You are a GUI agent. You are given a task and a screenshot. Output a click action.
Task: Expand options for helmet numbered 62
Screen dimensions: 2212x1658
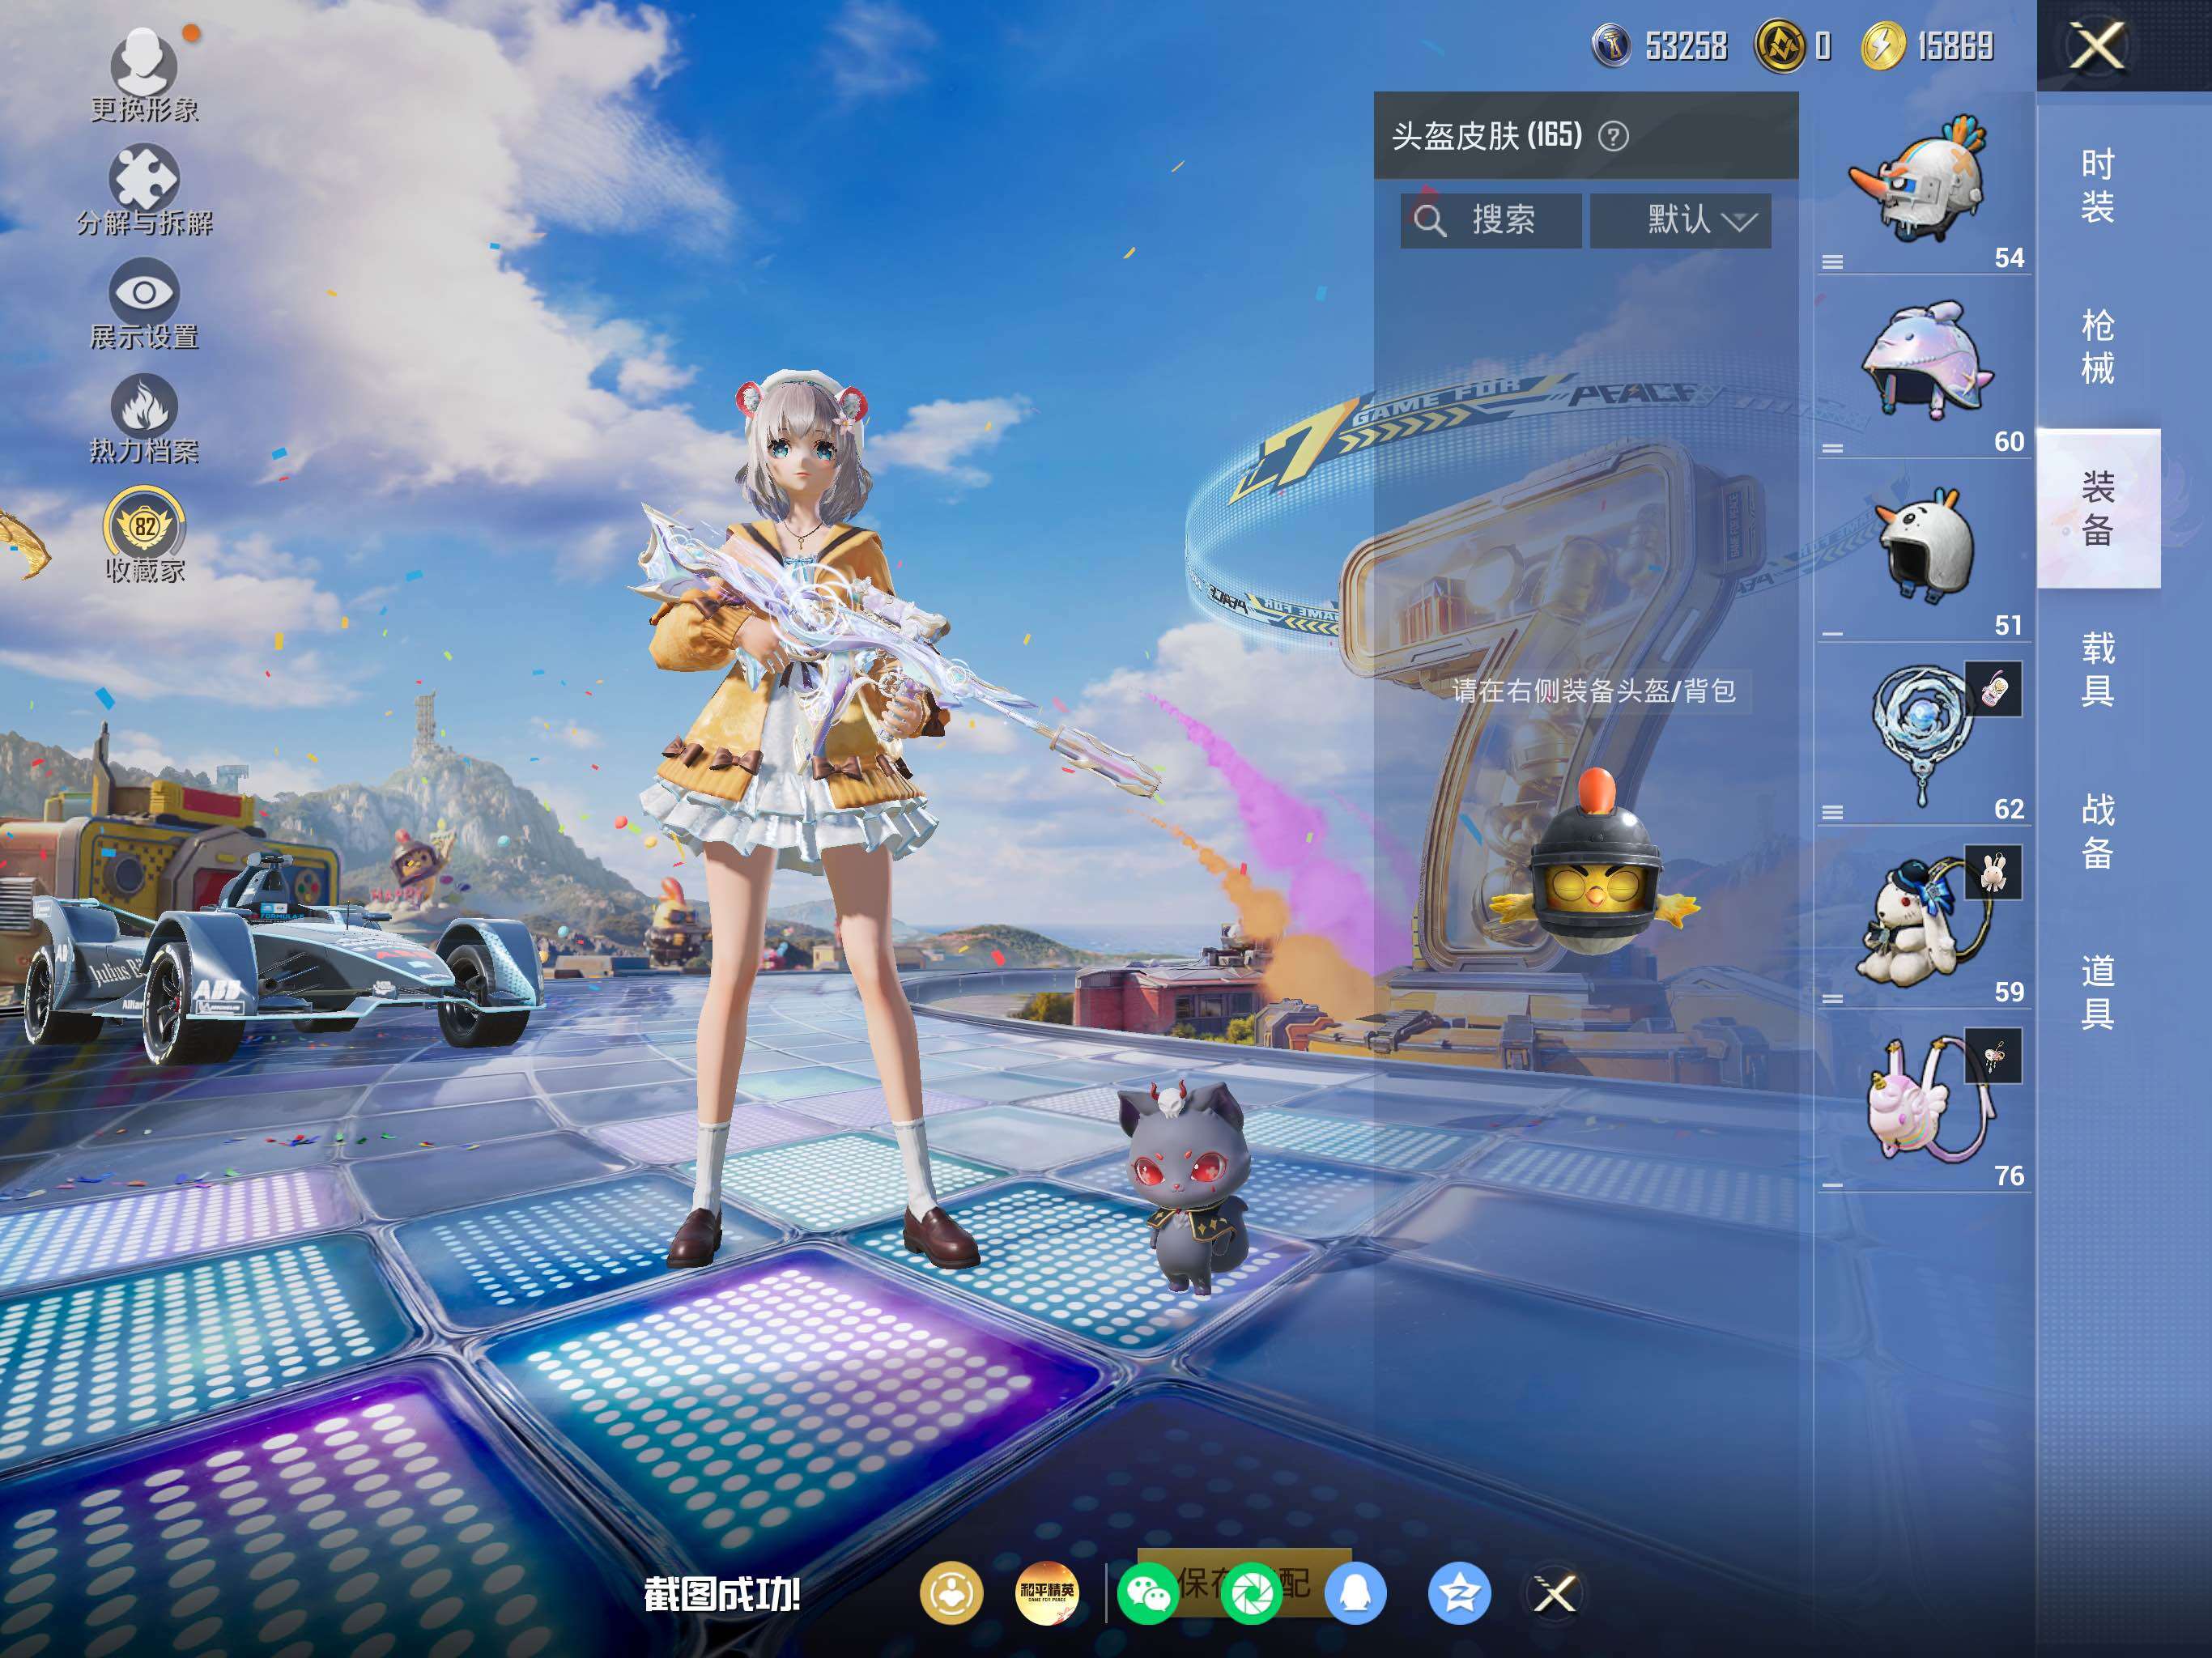click(x=1832, y=812)
